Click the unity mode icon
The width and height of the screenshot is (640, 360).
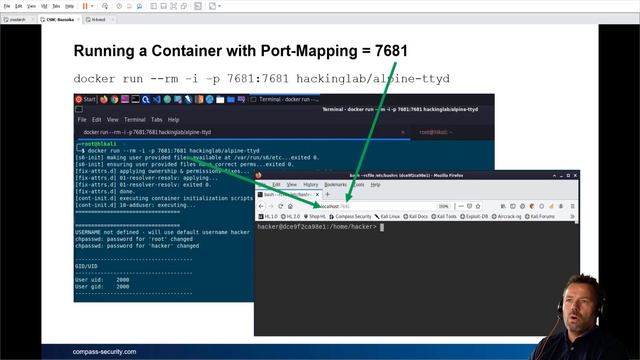click(x=184, y=6)
